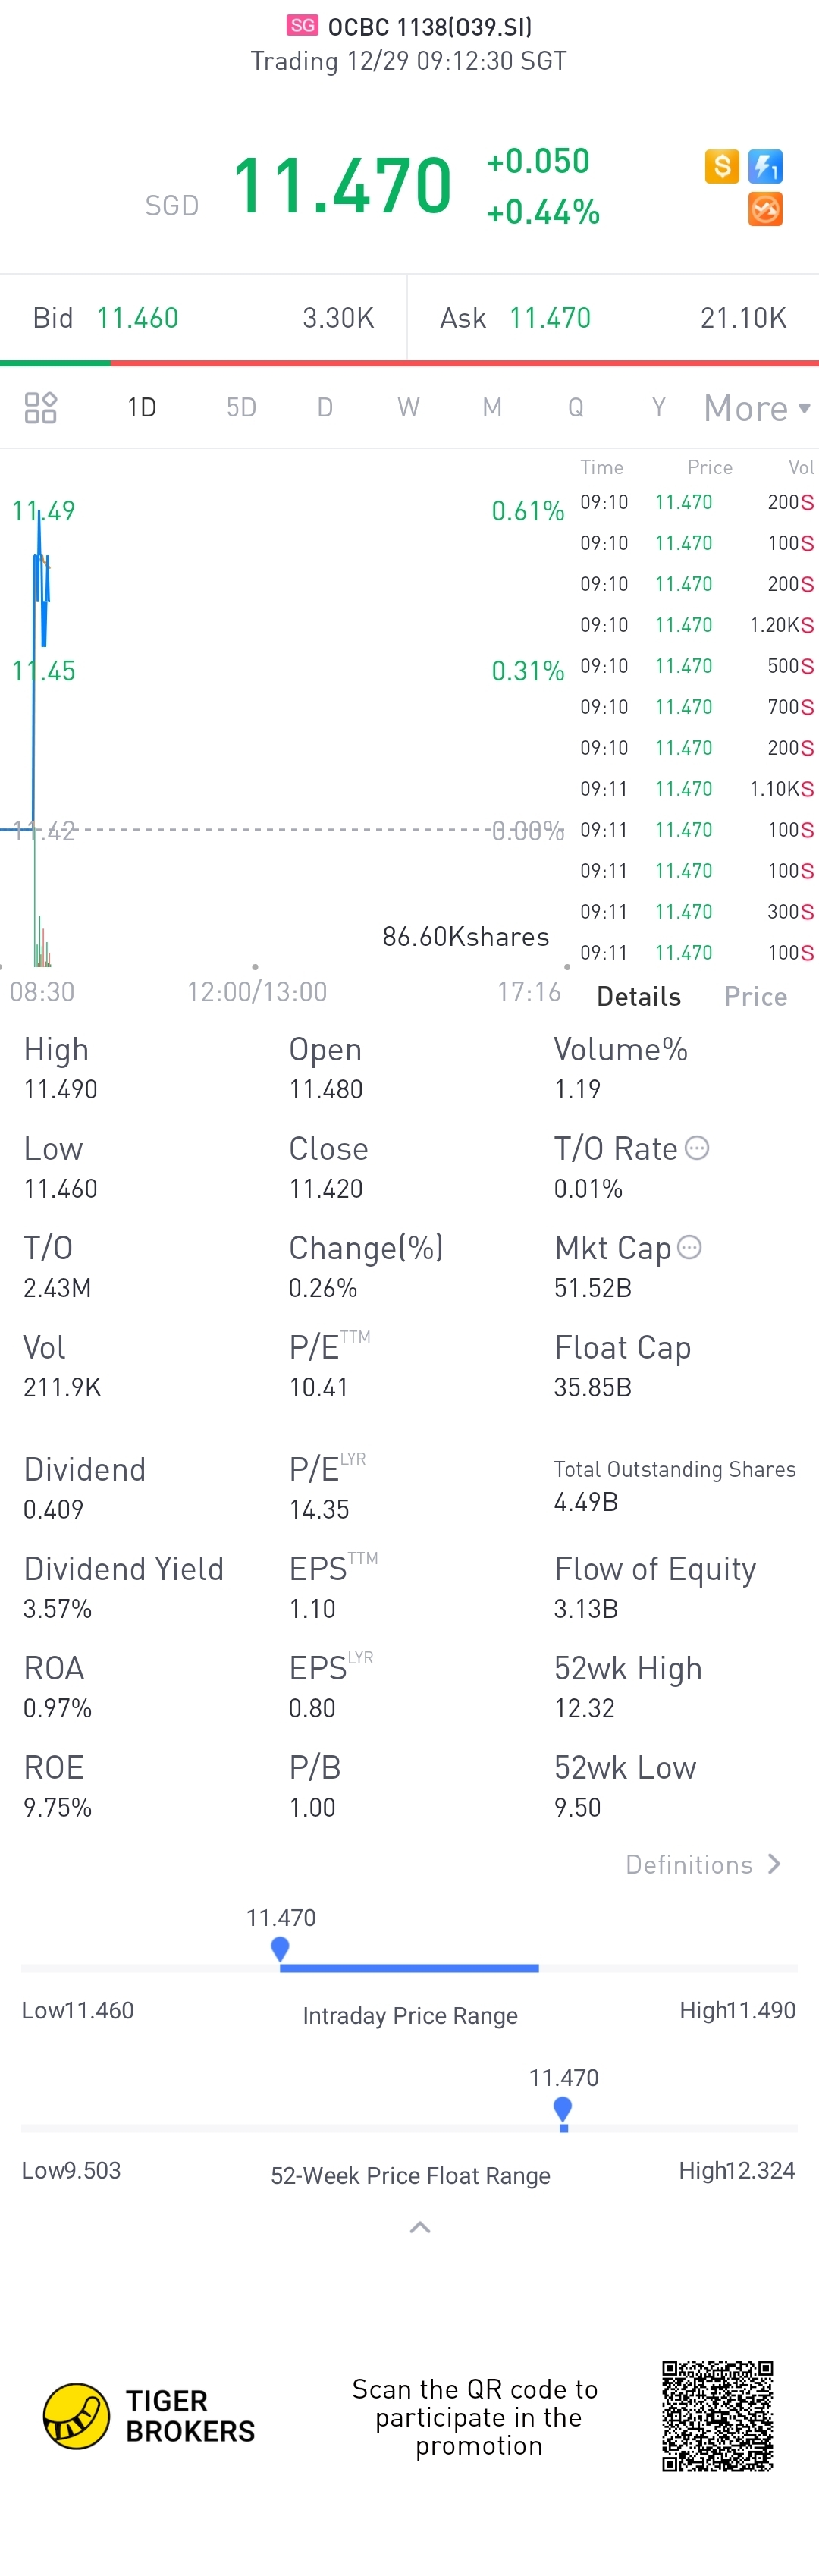Collapse details with the up chevron
819x2576 pixels.
pyautogui.click(x=420, y=2227)
